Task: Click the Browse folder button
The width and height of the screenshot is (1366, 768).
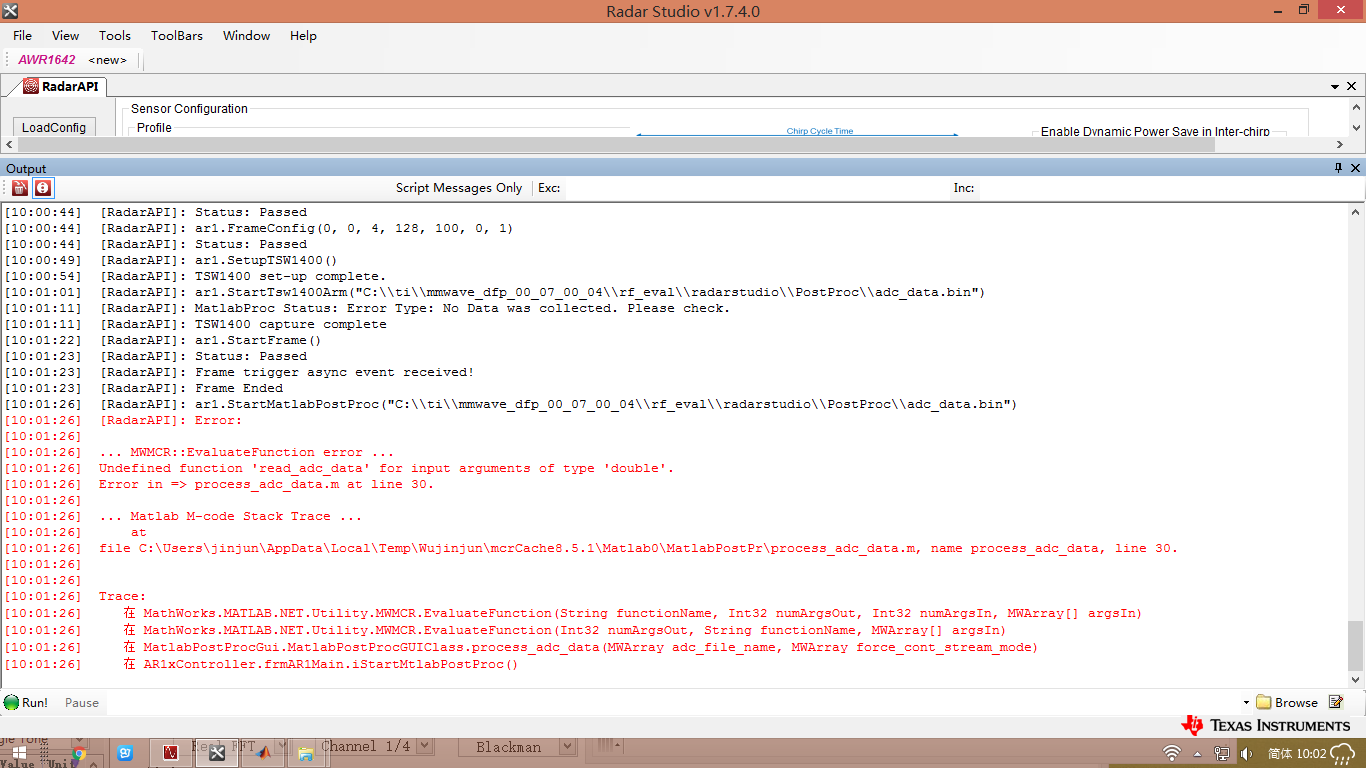Action: click(1287, 702)
